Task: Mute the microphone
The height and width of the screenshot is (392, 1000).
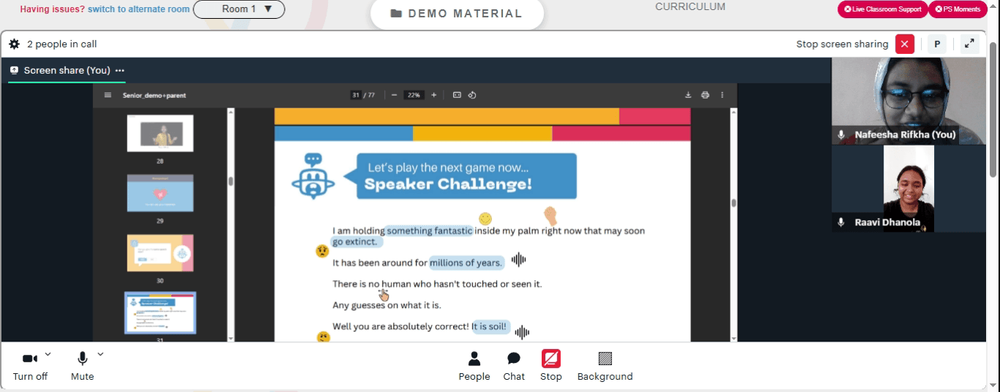Action: (x=82, y=366)
